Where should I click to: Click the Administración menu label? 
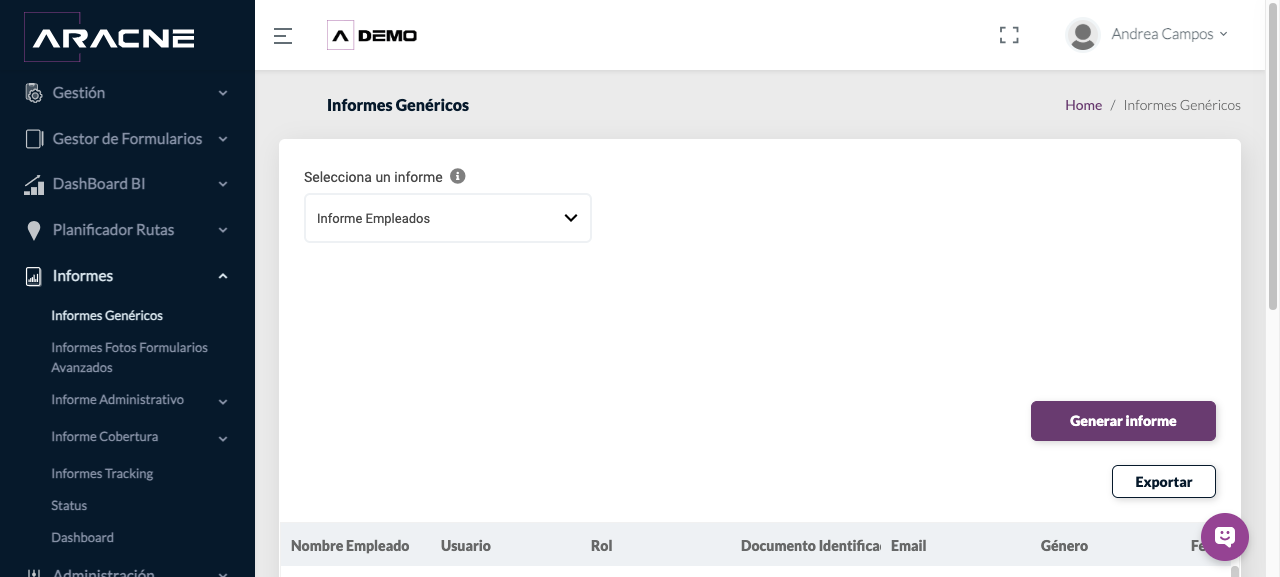pos(104,574)
